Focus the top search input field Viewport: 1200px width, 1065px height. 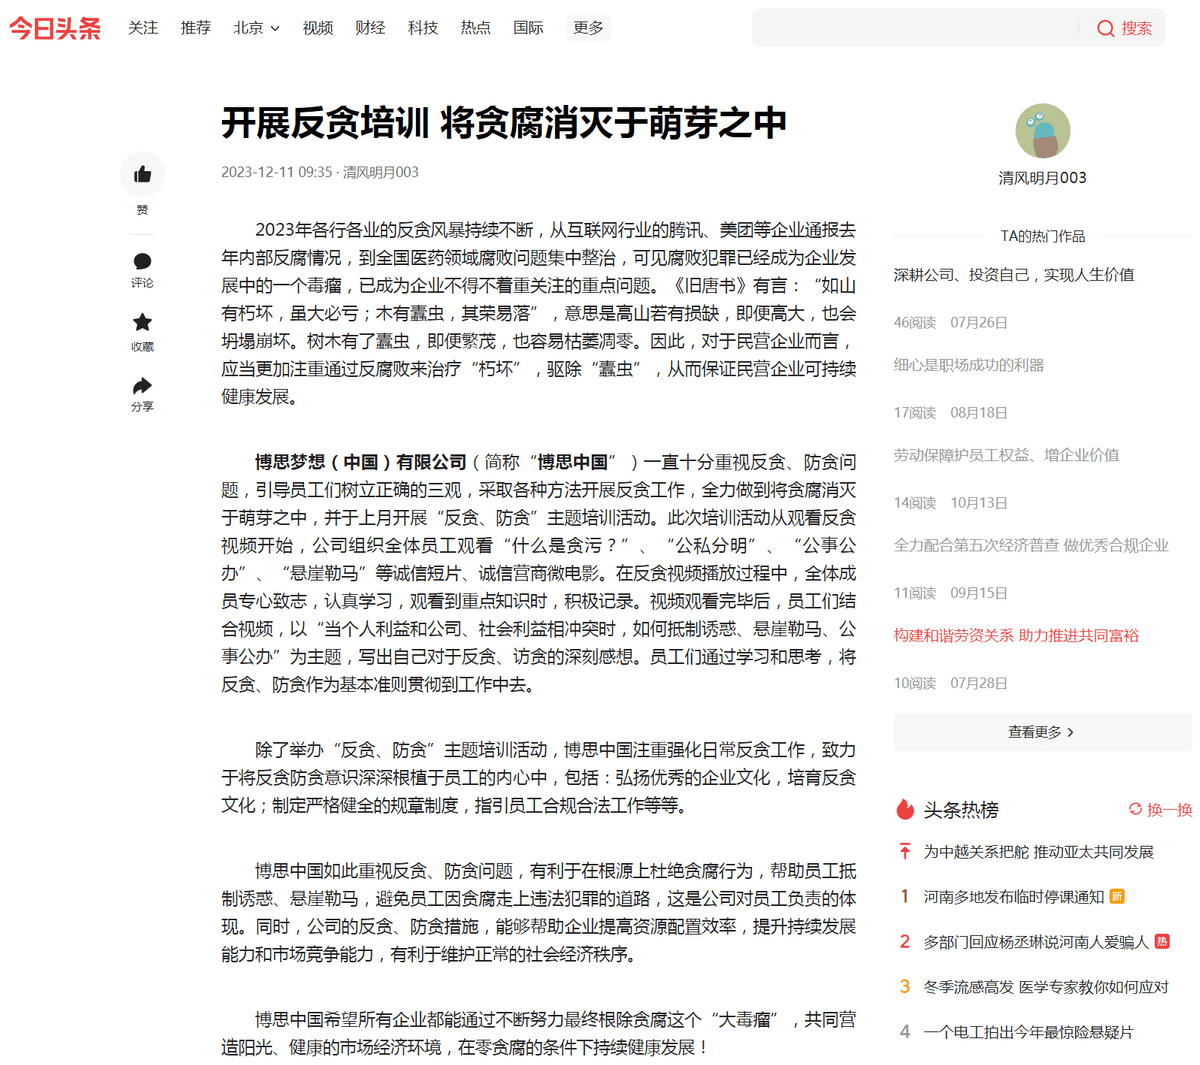(x=915, y=28)
